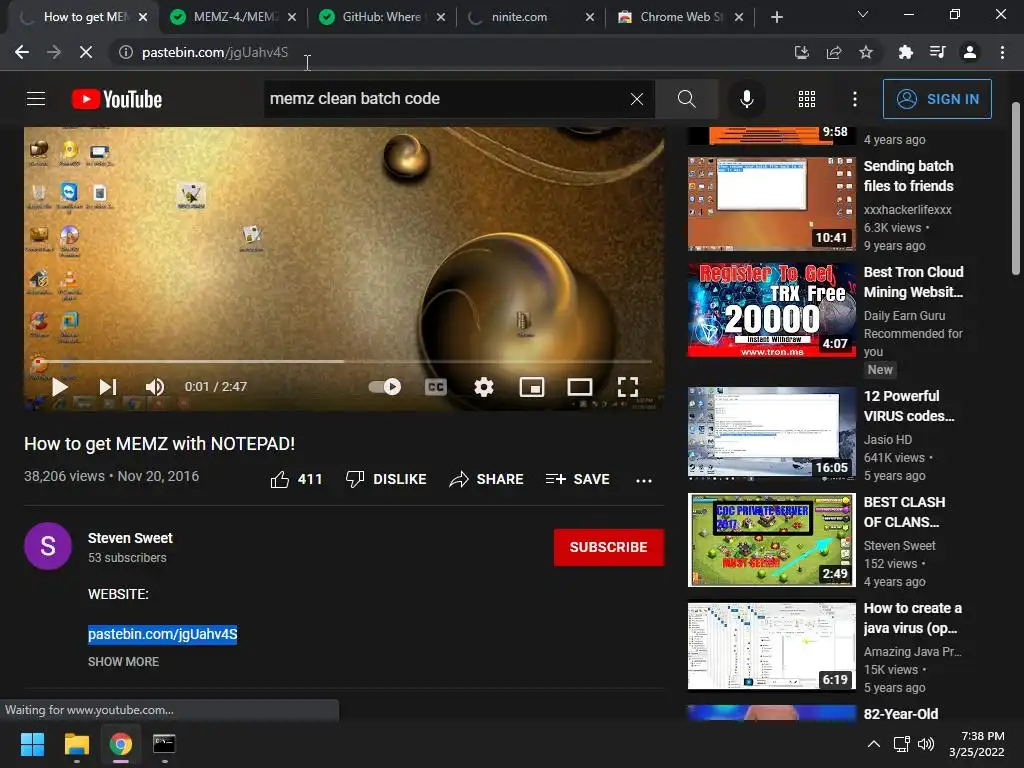The width and height of the screenshot is (1024, 768).
Task: Open a new tab
Action: coord(776,17)
